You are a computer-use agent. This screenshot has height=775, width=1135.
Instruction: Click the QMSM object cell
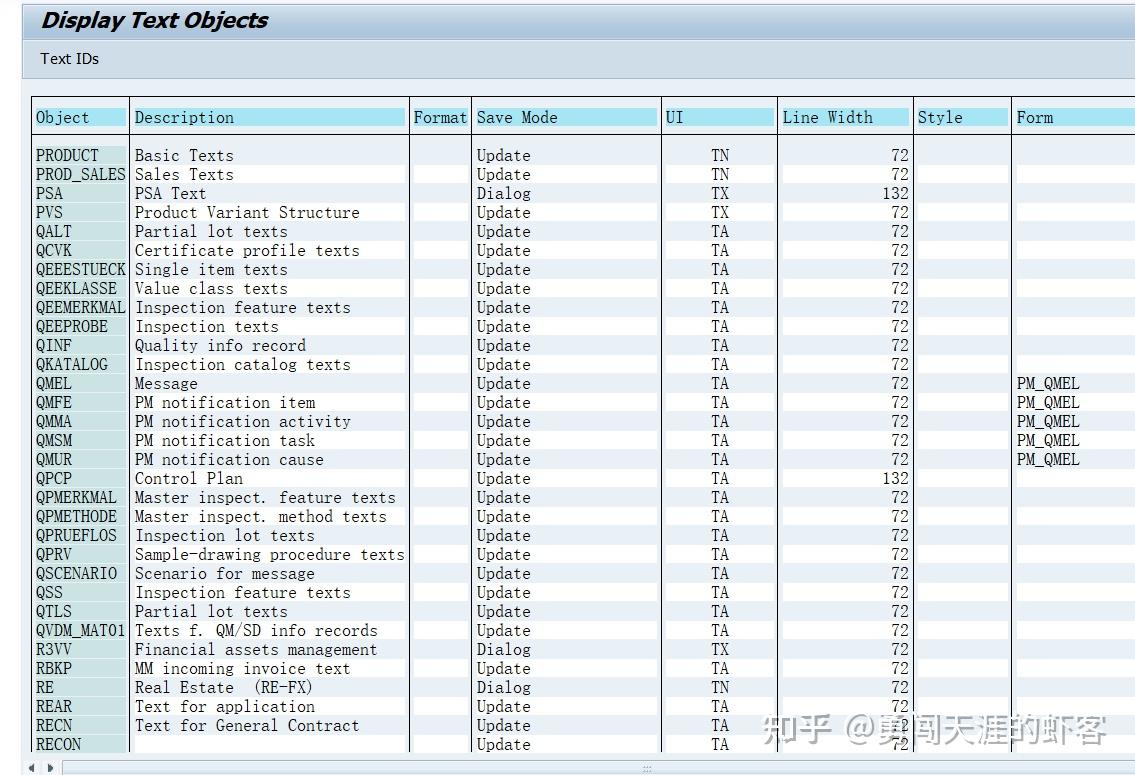click(x=80, y=441)
